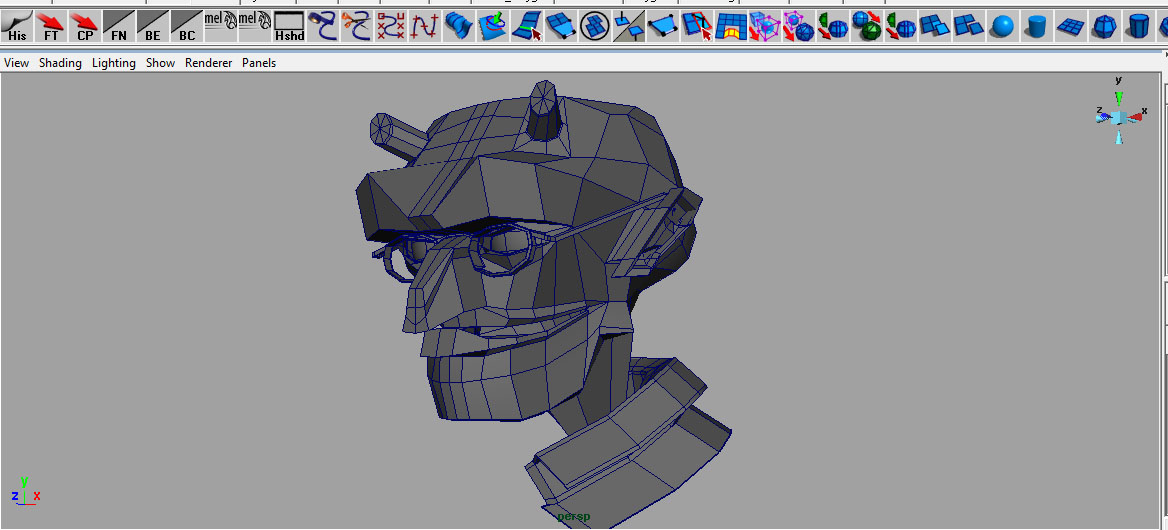Screen dimensions: 1168x530
Task: Click the His (history) shelf button
Action: (17, 26)
